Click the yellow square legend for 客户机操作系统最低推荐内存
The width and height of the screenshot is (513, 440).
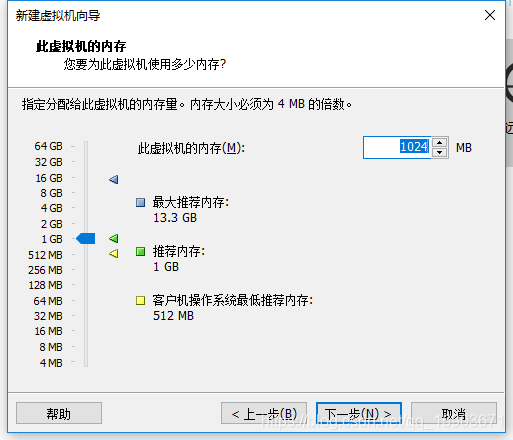pyautogui.click(x=140, y=300)
